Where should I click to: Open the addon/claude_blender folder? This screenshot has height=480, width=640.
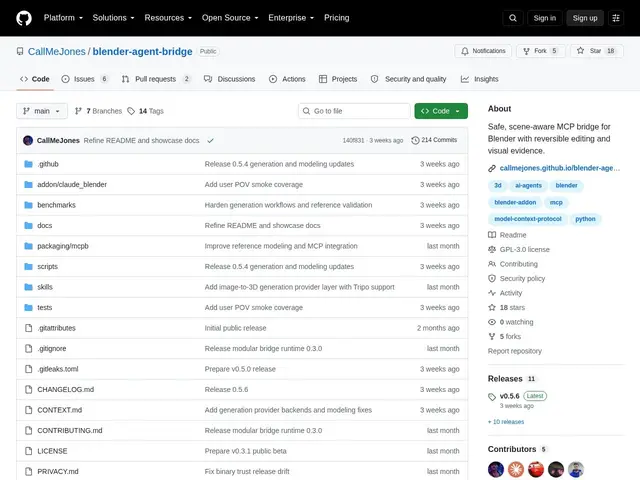pos(72,184)
